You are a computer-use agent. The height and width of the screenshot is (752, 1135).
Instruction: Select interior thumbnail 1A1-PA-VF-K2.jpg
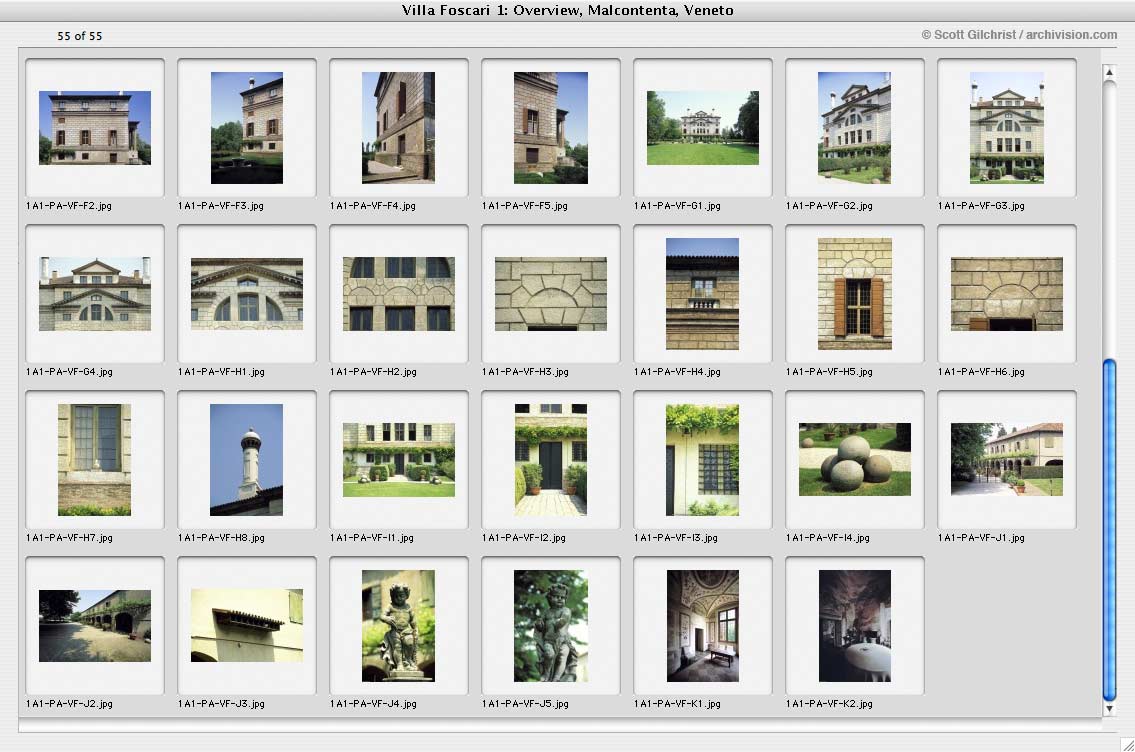855,625
